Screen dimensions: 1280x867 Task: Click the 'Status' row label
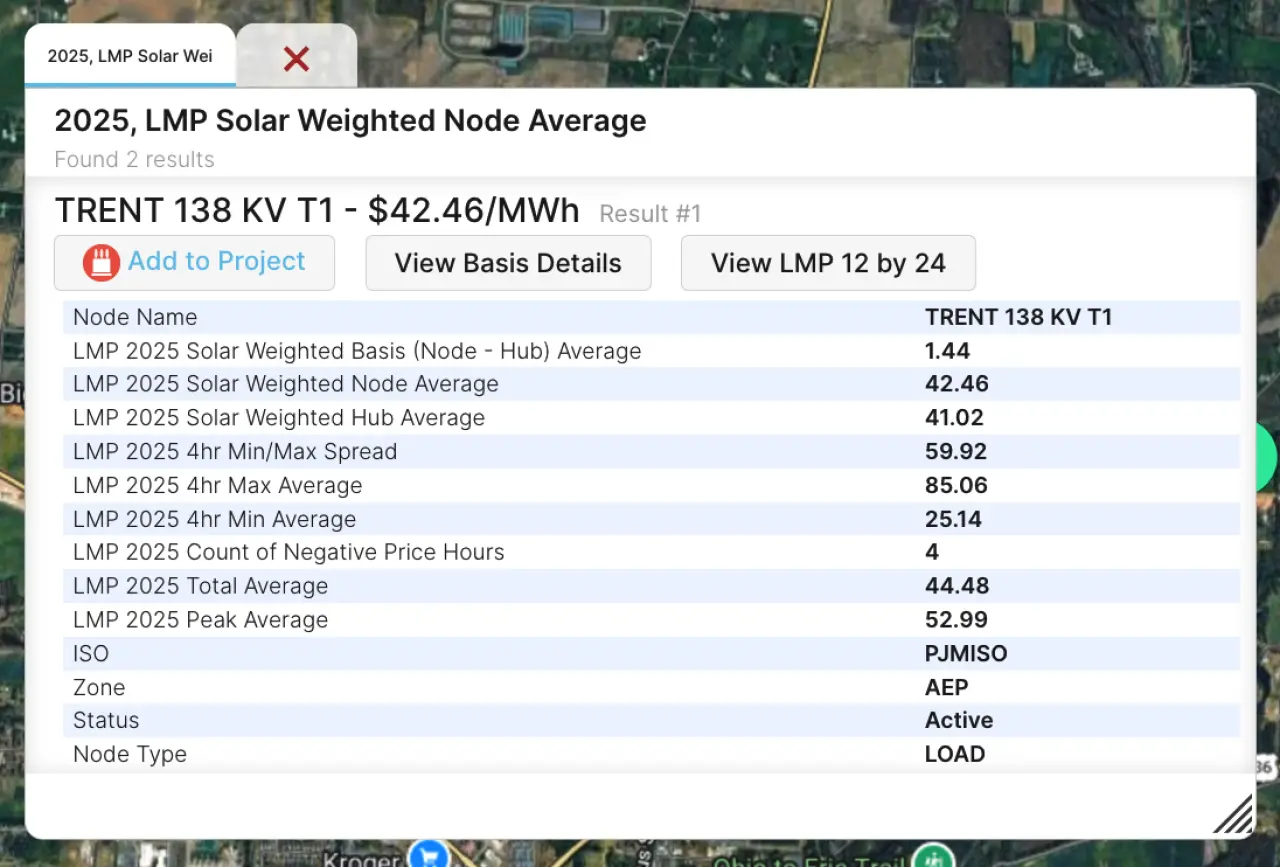click(x=106, y=721)
